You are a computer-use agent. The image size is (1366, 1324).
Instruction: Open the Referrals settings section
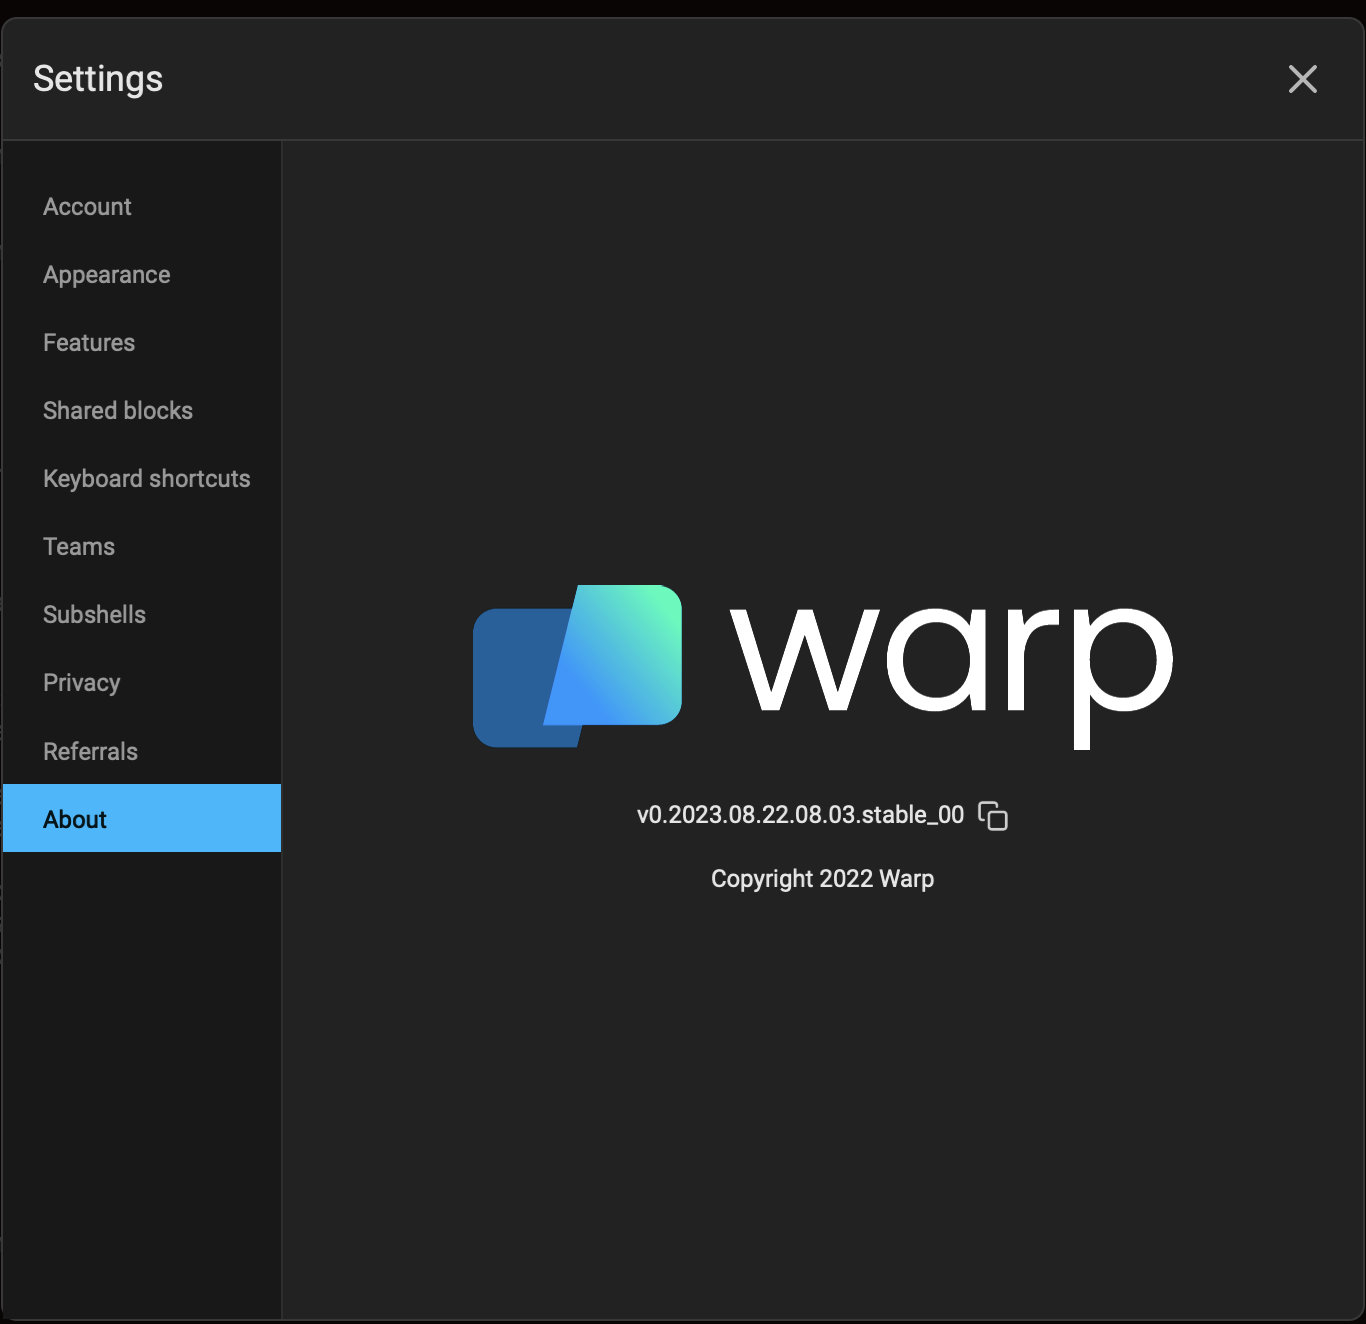coord(90,750)
